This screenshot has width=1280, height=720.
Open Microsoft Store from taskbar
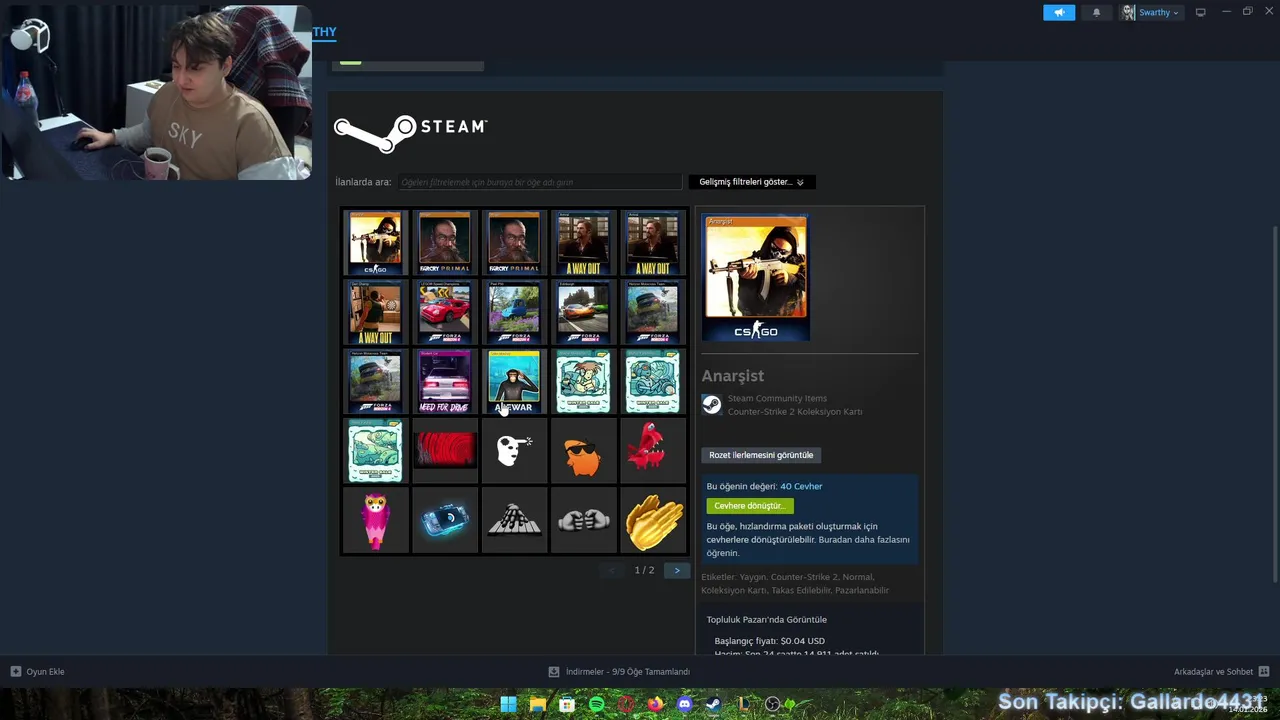tap(567, 704)
